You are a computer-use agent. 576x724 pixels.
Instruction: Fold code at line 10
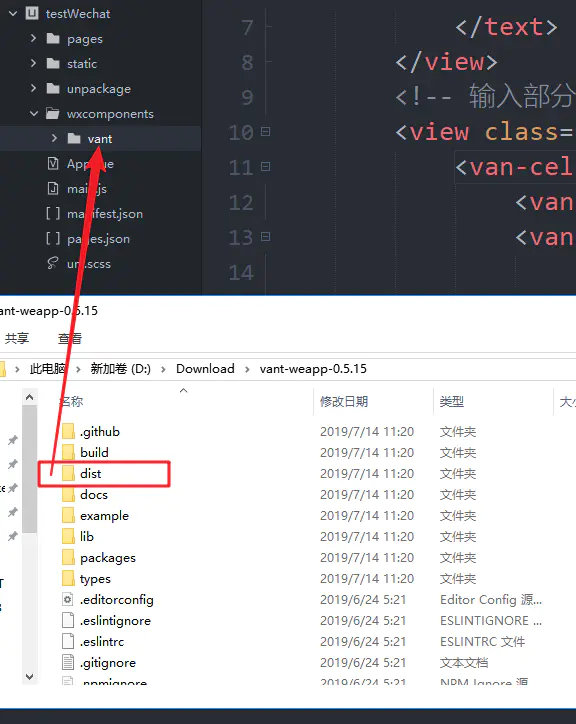tap(265, 132)
